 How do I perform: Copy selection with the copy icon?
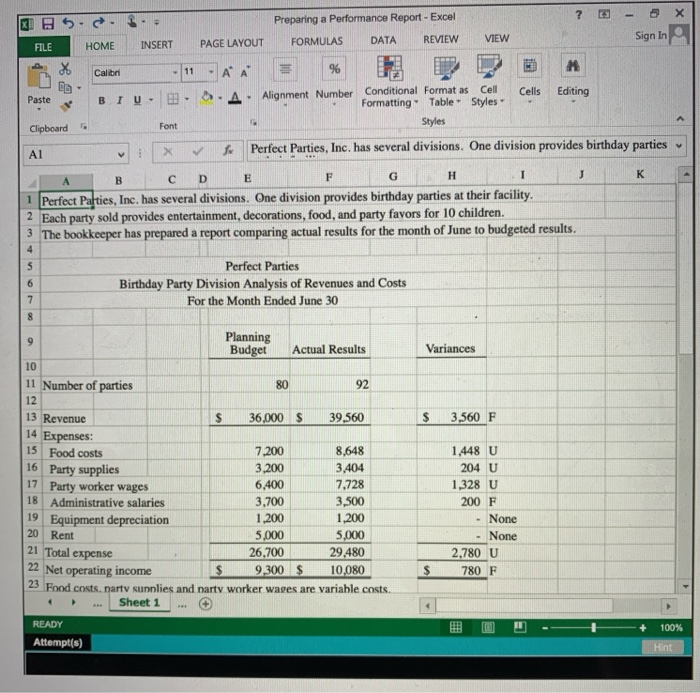[65, 87]
